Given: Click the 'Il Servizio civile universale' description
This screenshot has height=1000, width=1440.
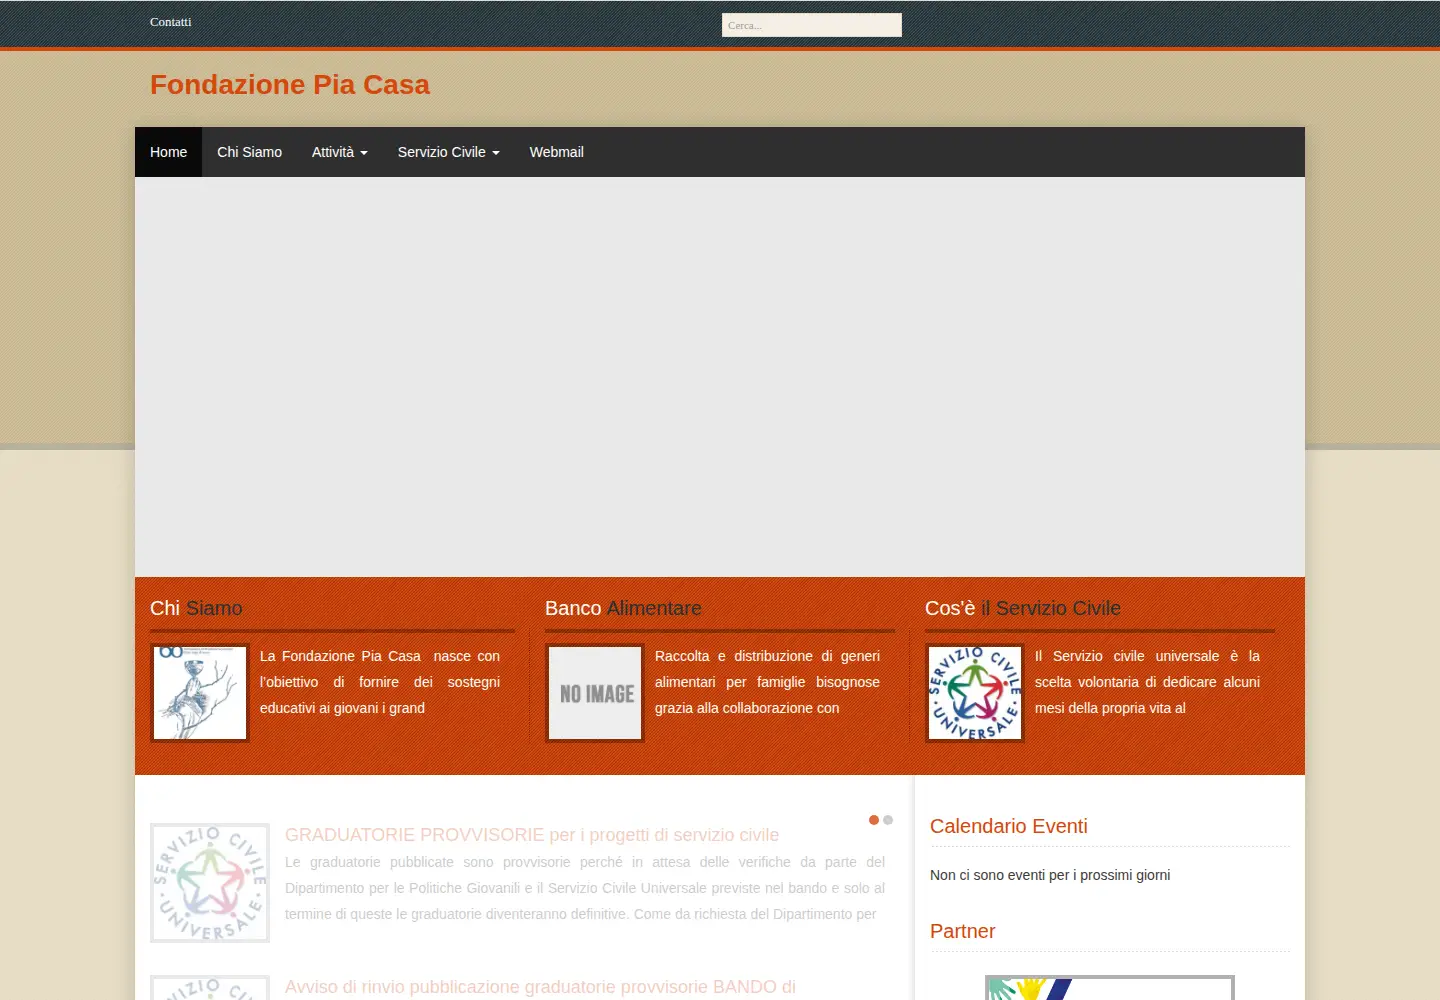Looking at the screenshot, I should pyautogui.click(x=1147, y=682).
